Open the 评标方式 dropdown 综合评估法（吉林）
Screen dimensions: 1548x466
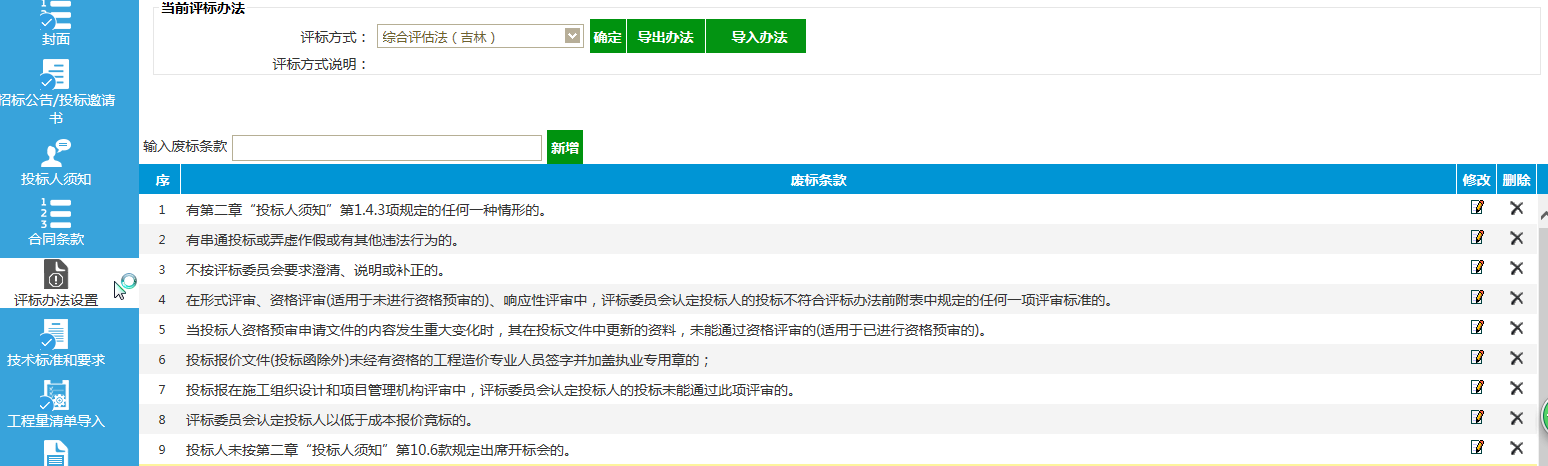pyautogui.click(x=479, y=37)
